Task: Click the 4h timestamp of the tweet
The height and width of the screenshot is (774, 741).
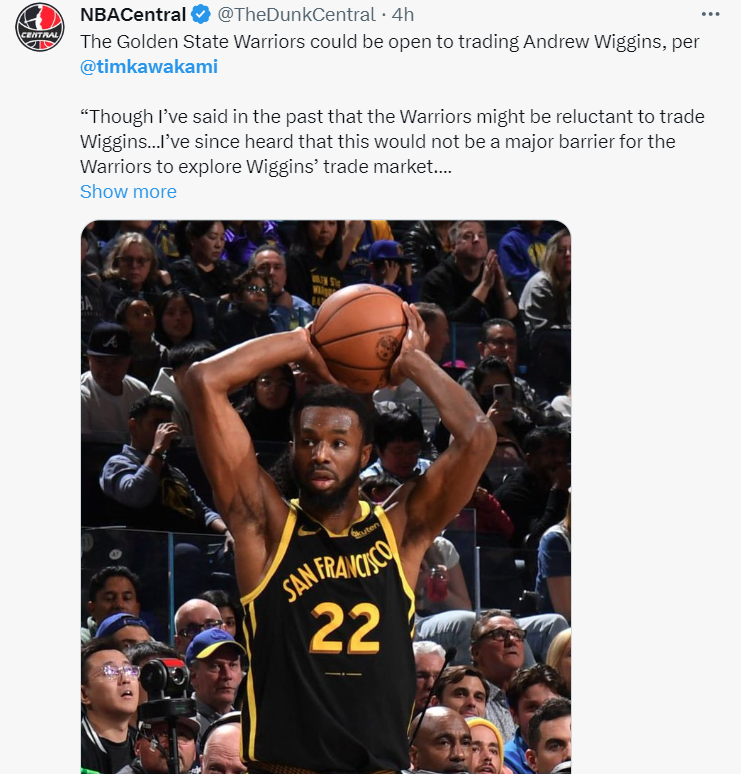Action: (403, 15)
